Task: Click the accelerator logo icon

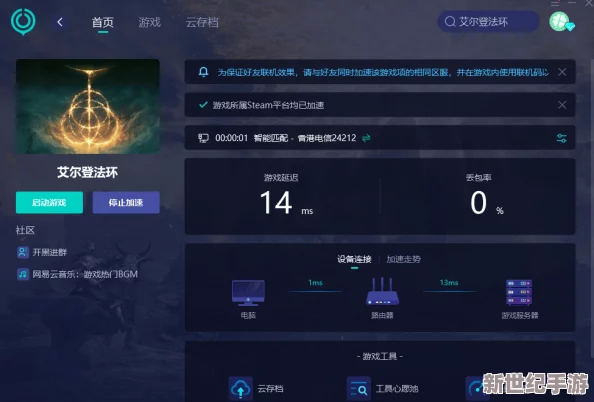Action: coord(23,22)
